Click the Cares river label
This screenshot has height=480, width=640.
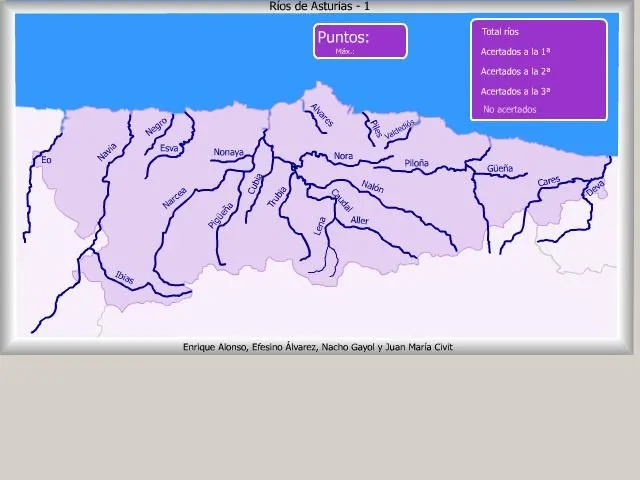[x=549, y=181]
